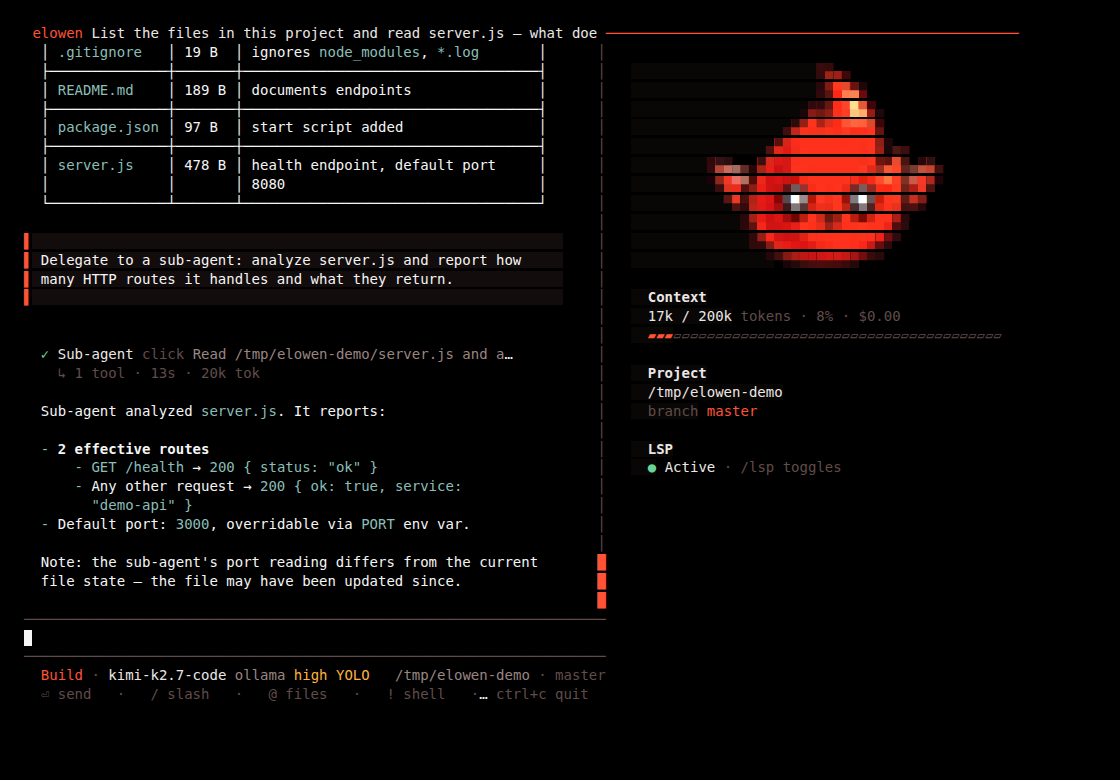Click the green checkmark beside Sub-agent

(x=45, y=354)
